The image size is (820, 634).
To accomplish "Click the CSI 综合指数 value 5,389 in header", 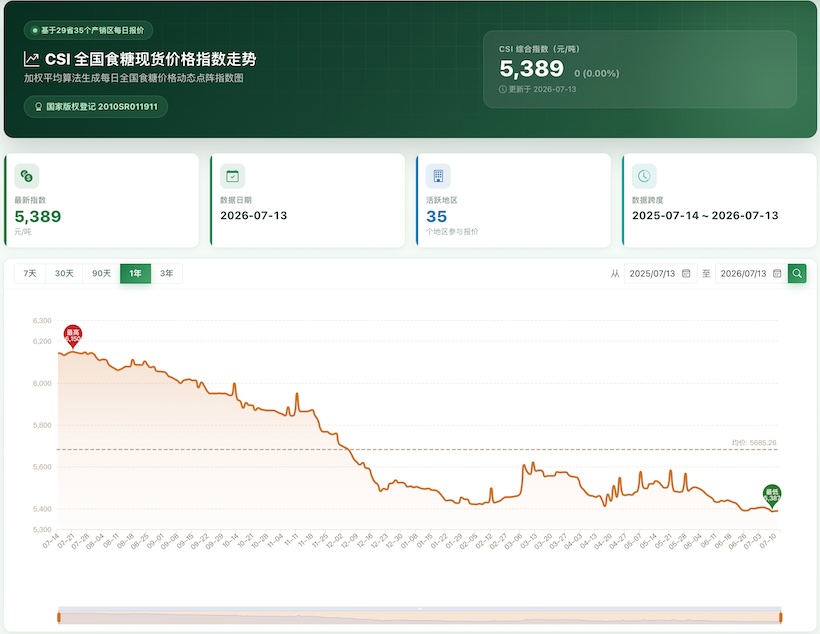I will tap(531, 69).
